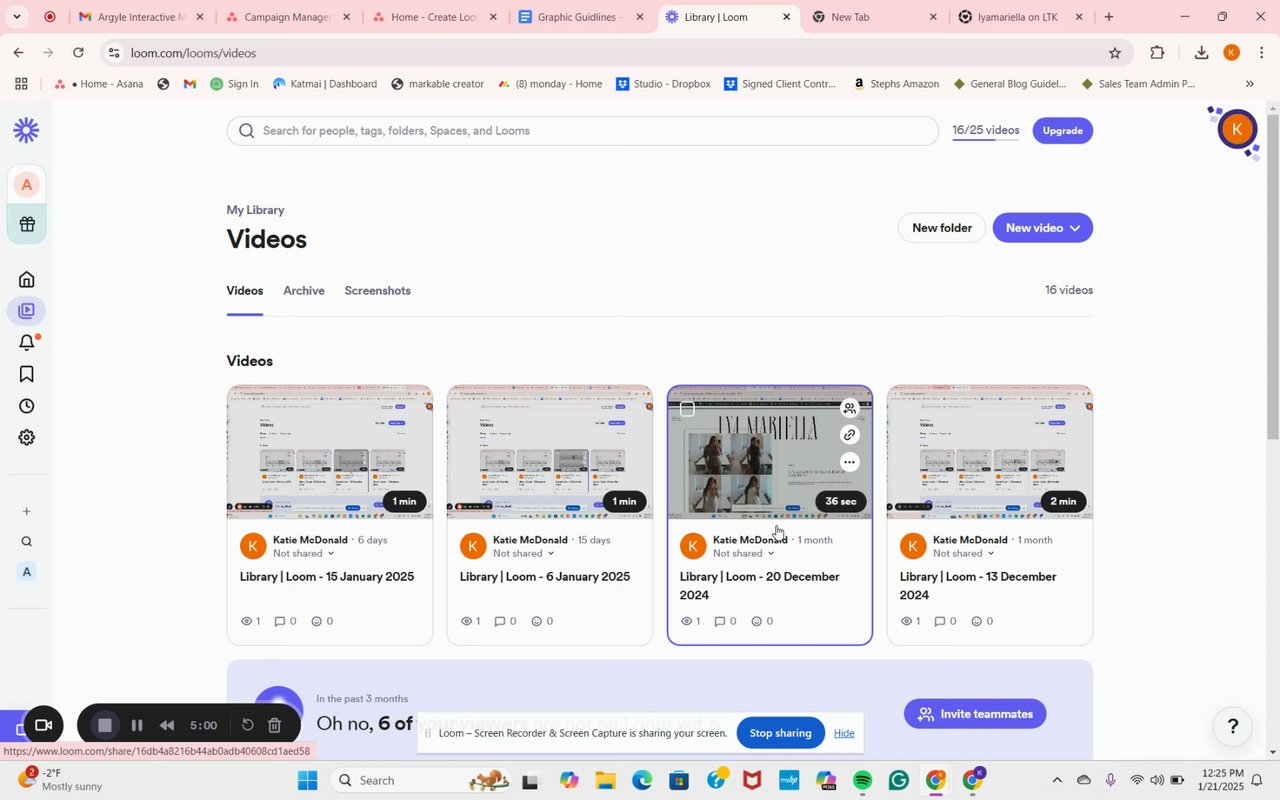Go to Home via house icon
Viewport: 1280px width, 800px height.
click(27, 279)
